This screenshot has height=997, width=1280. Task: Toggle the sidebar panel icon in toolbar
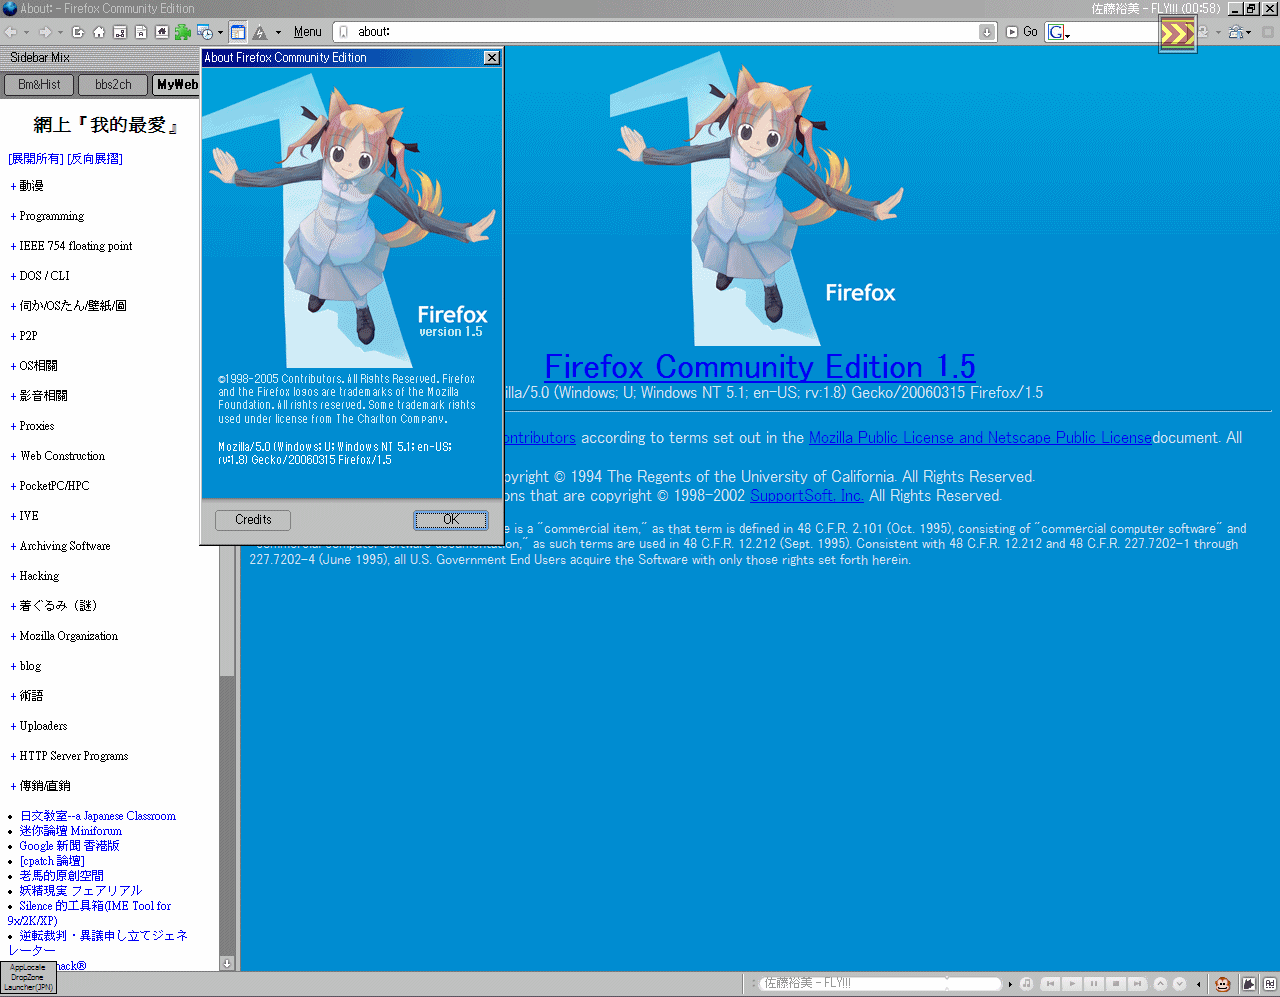238,32
